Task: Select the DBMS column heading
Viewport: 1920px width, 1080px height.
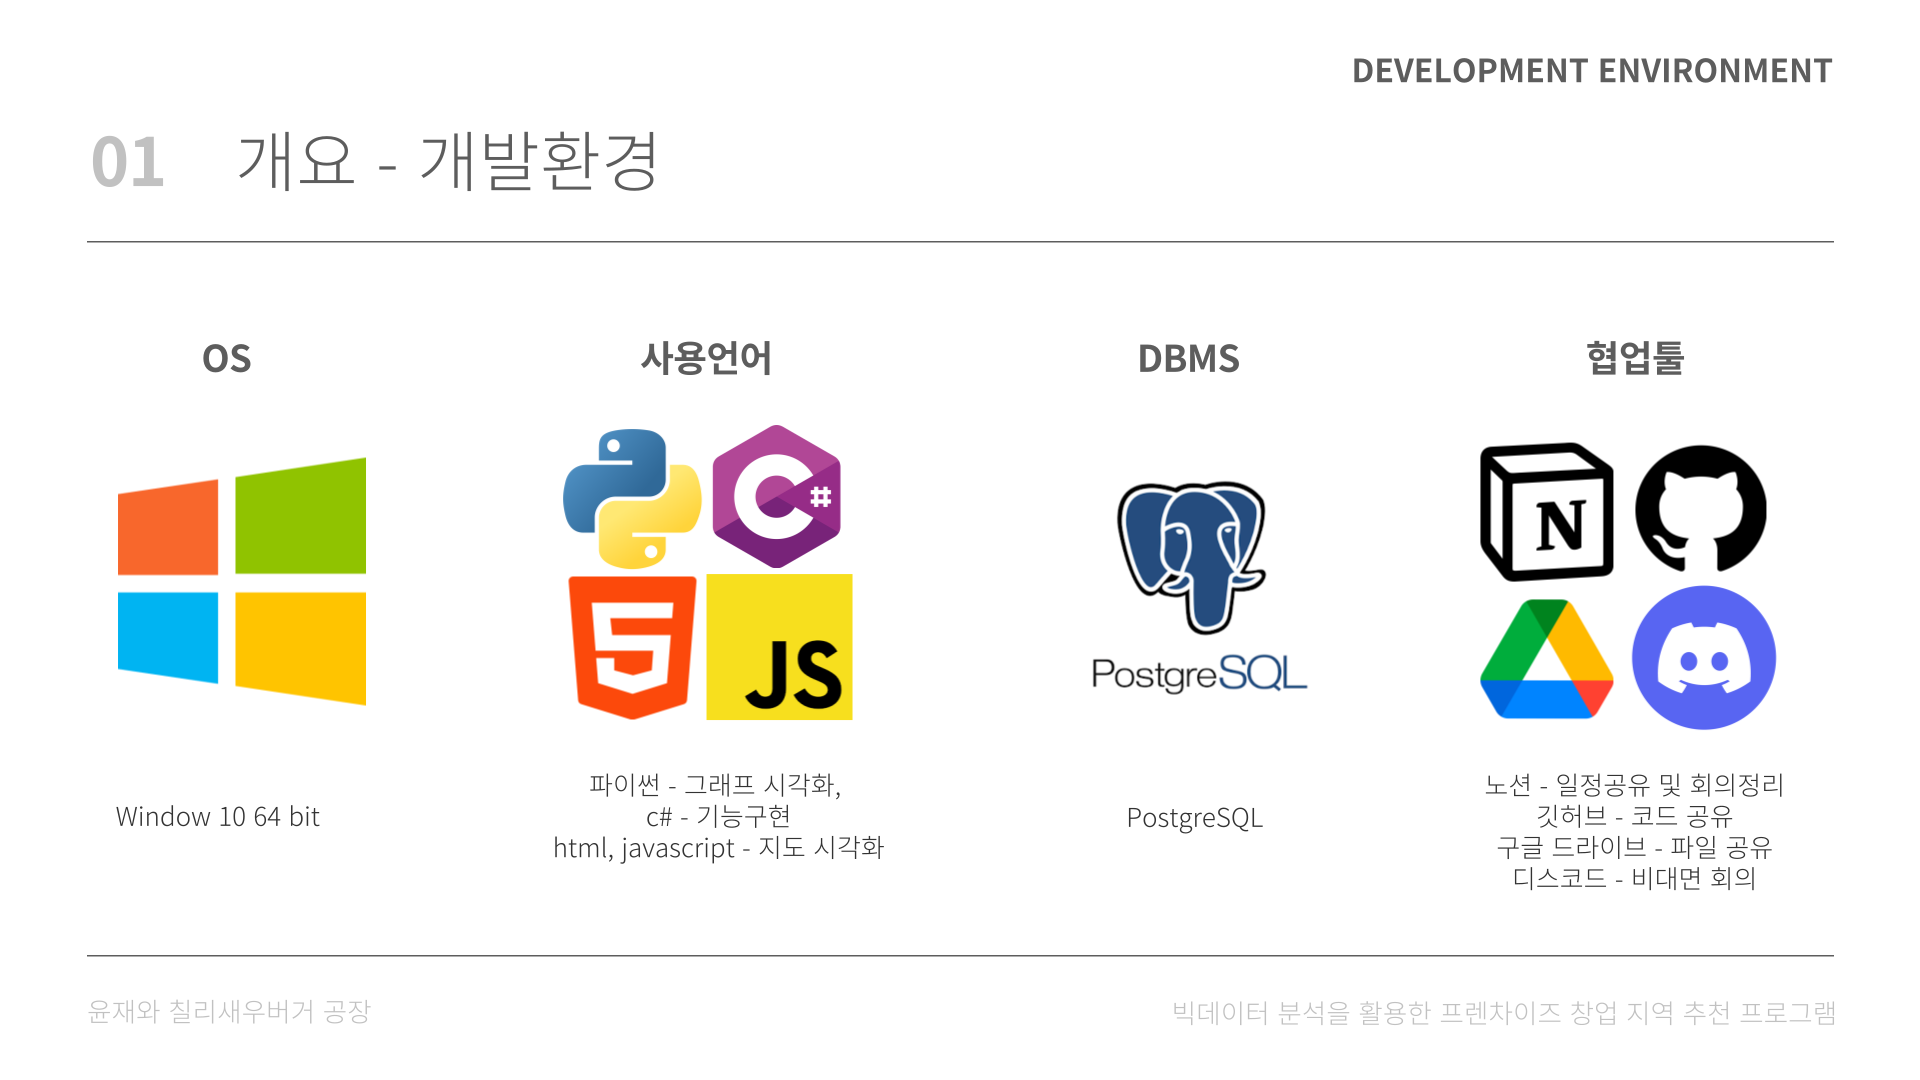Action: click(x=1188, y=359)
